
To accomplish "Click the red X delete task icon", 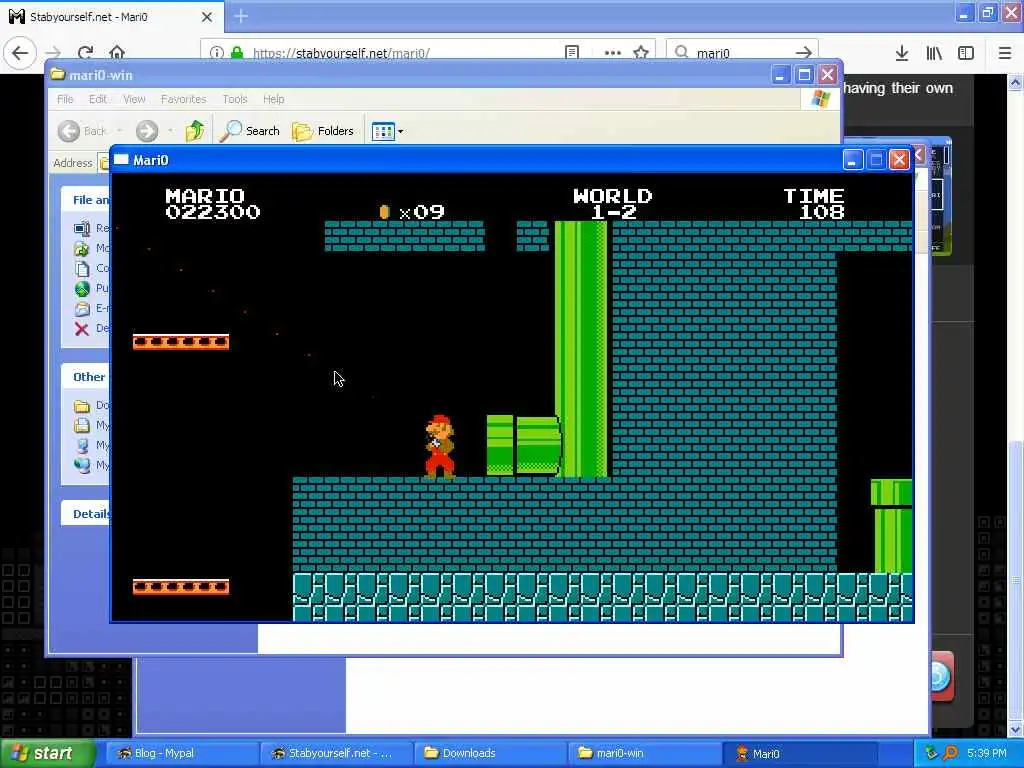I will point(82,328).
